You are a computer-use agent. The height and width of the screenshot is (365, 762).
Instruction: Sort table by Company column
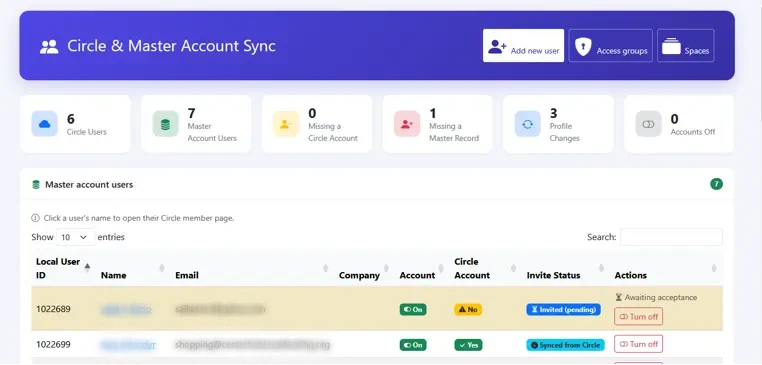coord(365,268)
